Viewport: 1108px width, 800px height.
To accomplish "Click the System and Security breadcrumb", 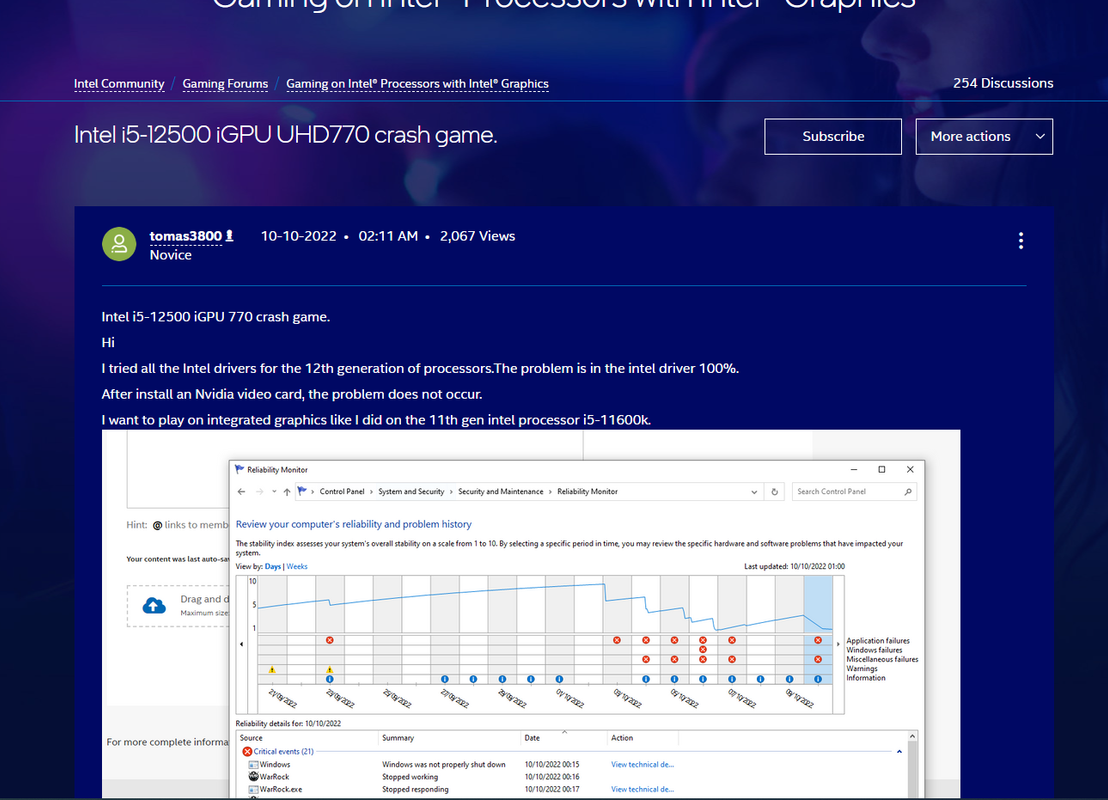I will coord(411,492).
